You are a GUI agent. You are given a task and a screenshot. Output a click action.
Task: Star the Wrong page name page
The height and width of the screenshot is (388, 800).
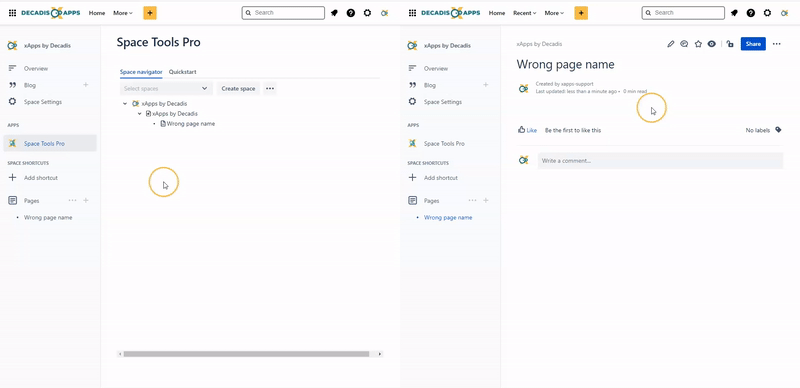coord(698,44)
